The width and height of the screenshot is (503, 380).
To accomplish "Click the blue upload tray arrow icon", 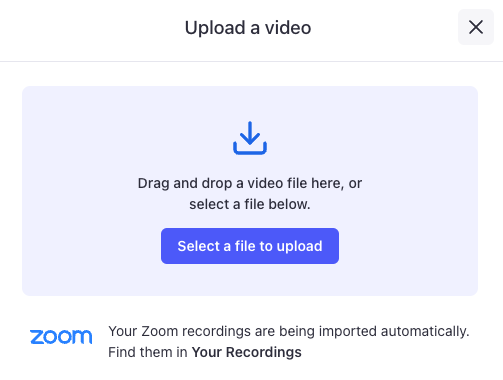I will (250, 138).
